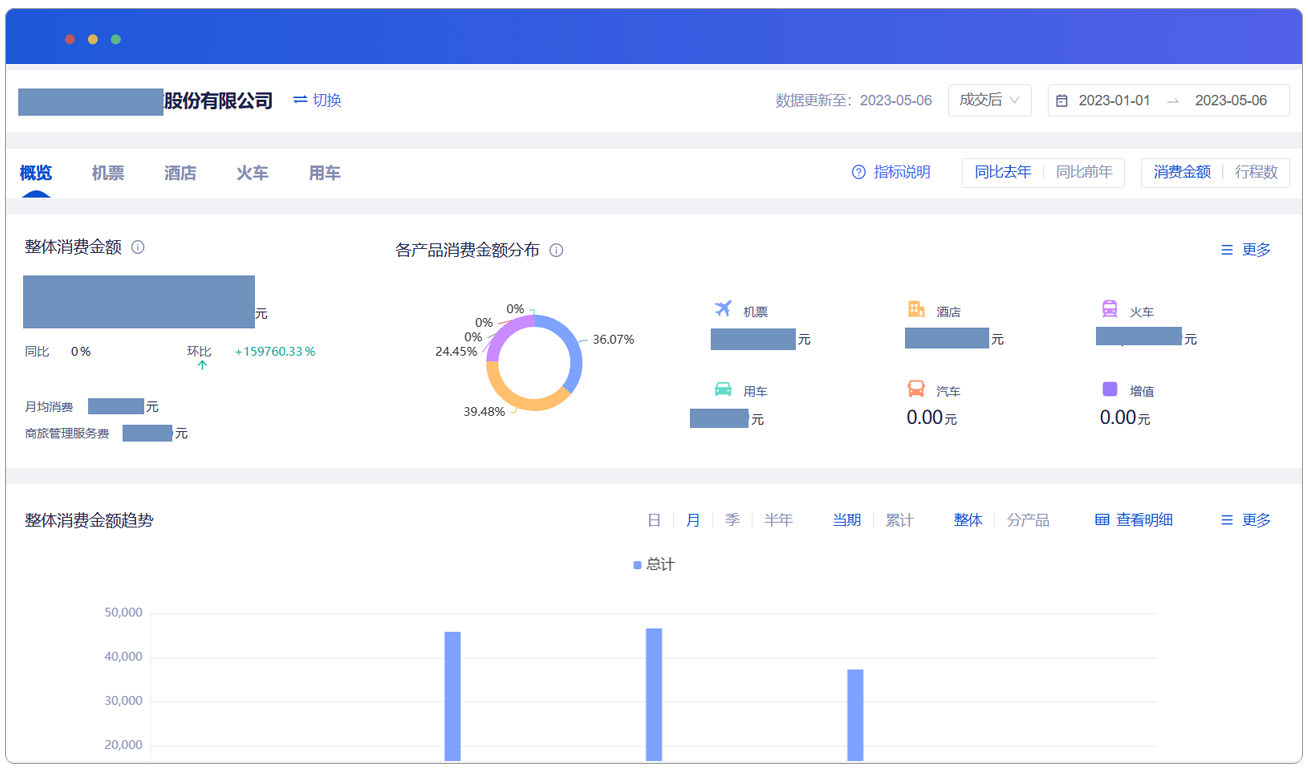Expand 更多 menu in trend chart panel
The height and width of the screenshot is (778, 1308).
coord(1246,520)
